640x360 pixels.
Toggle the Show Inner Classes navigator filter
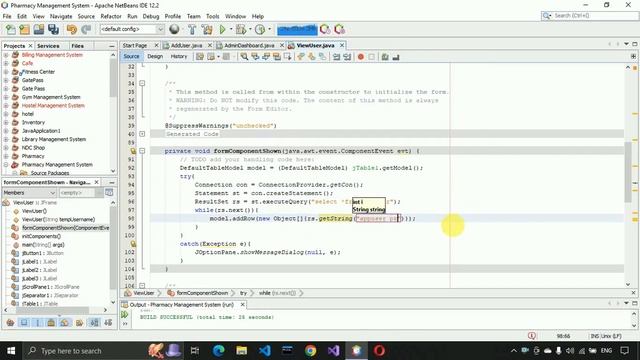click(x=64, y=323)
